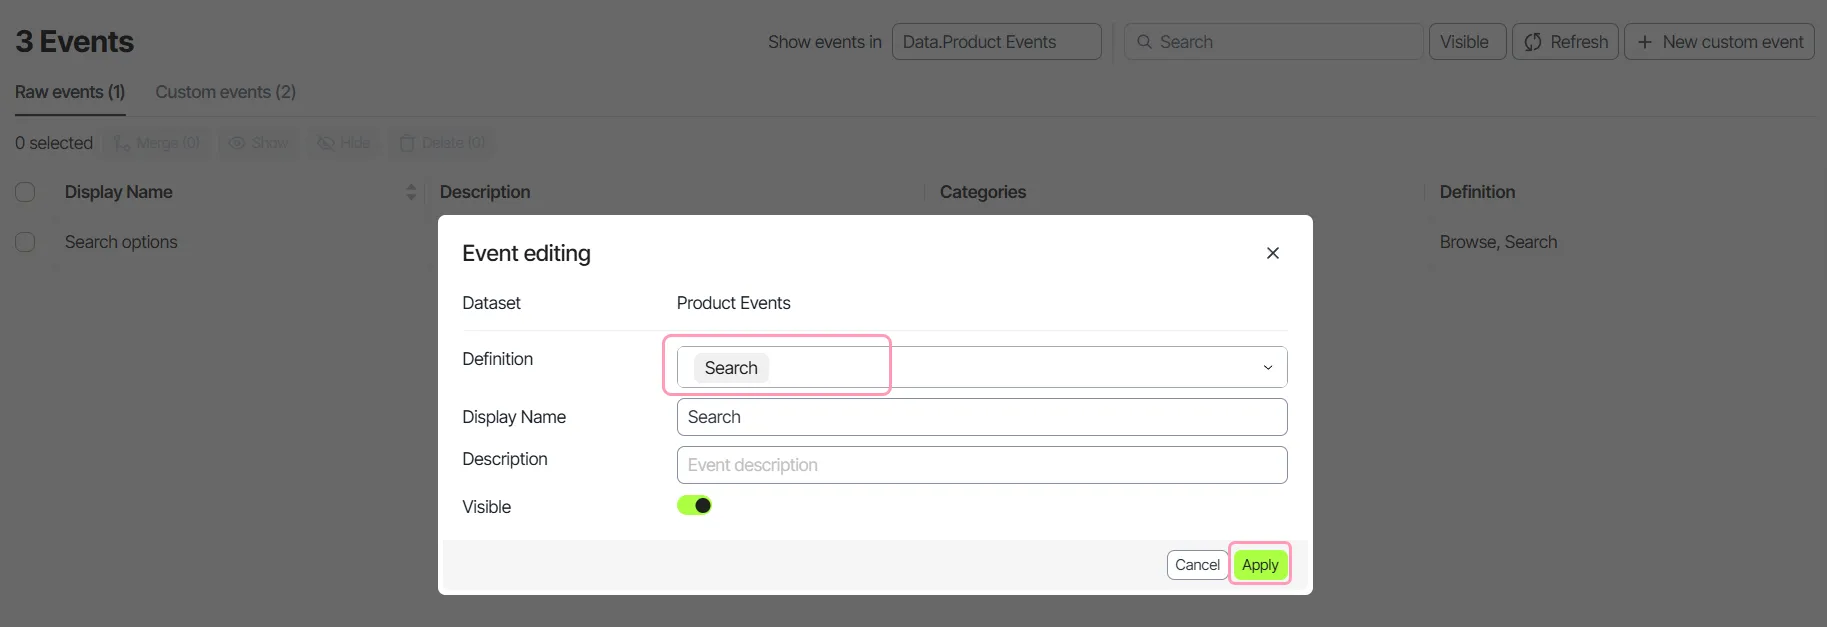Open the Data.Product Events dataset selector

tap(996, 42)
